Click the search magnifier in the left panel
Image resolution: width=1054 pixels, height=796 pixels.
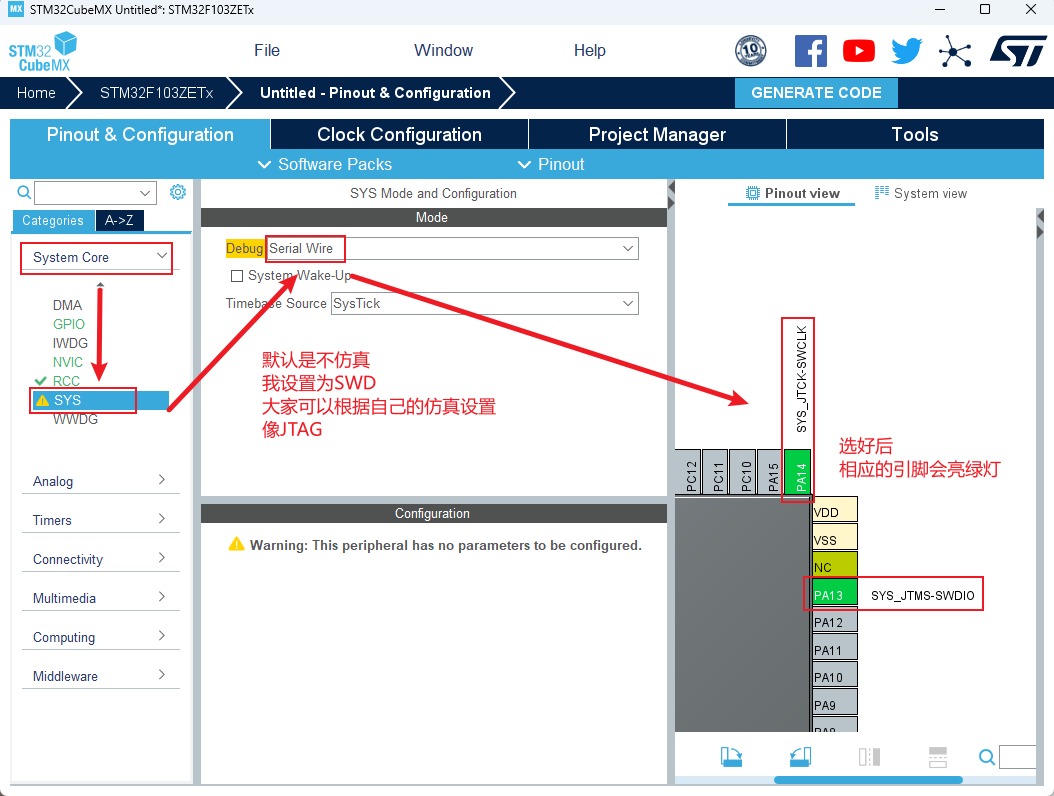[x=24, y=193]
